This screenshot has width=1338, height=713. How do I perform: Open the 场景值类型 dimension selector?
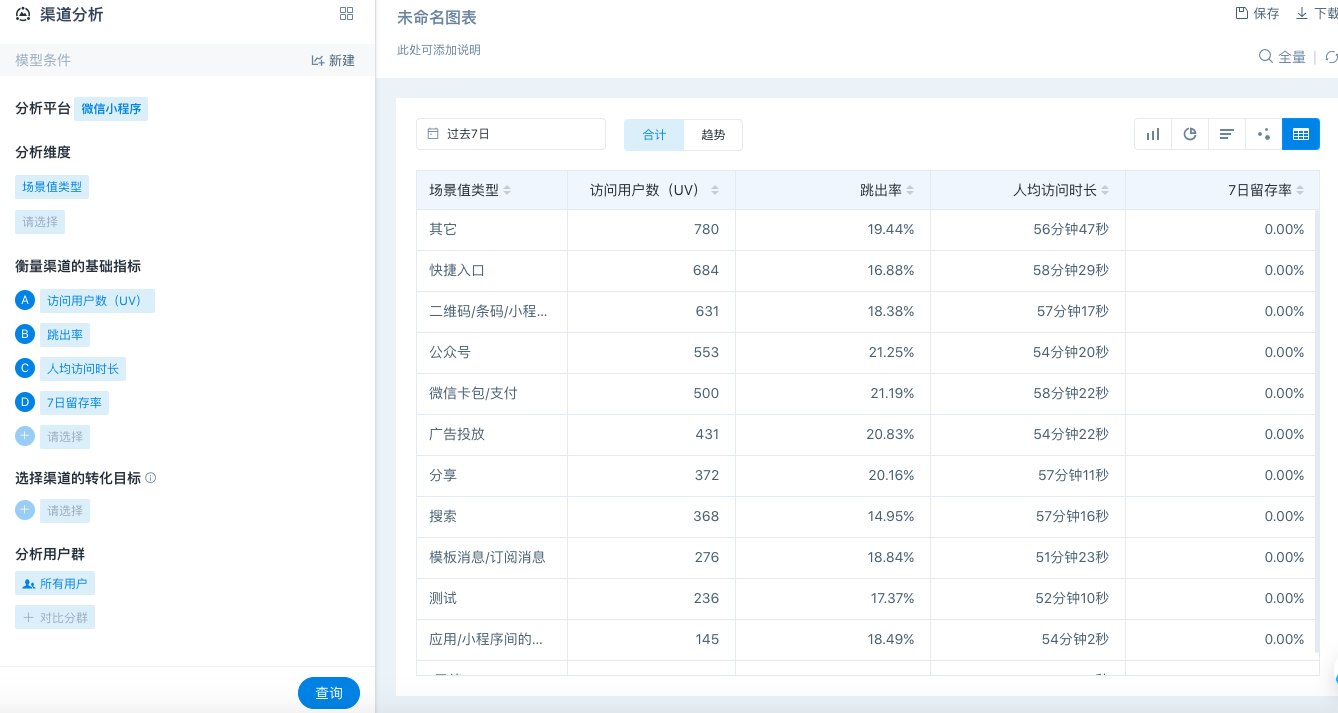(x=52, y=186)
